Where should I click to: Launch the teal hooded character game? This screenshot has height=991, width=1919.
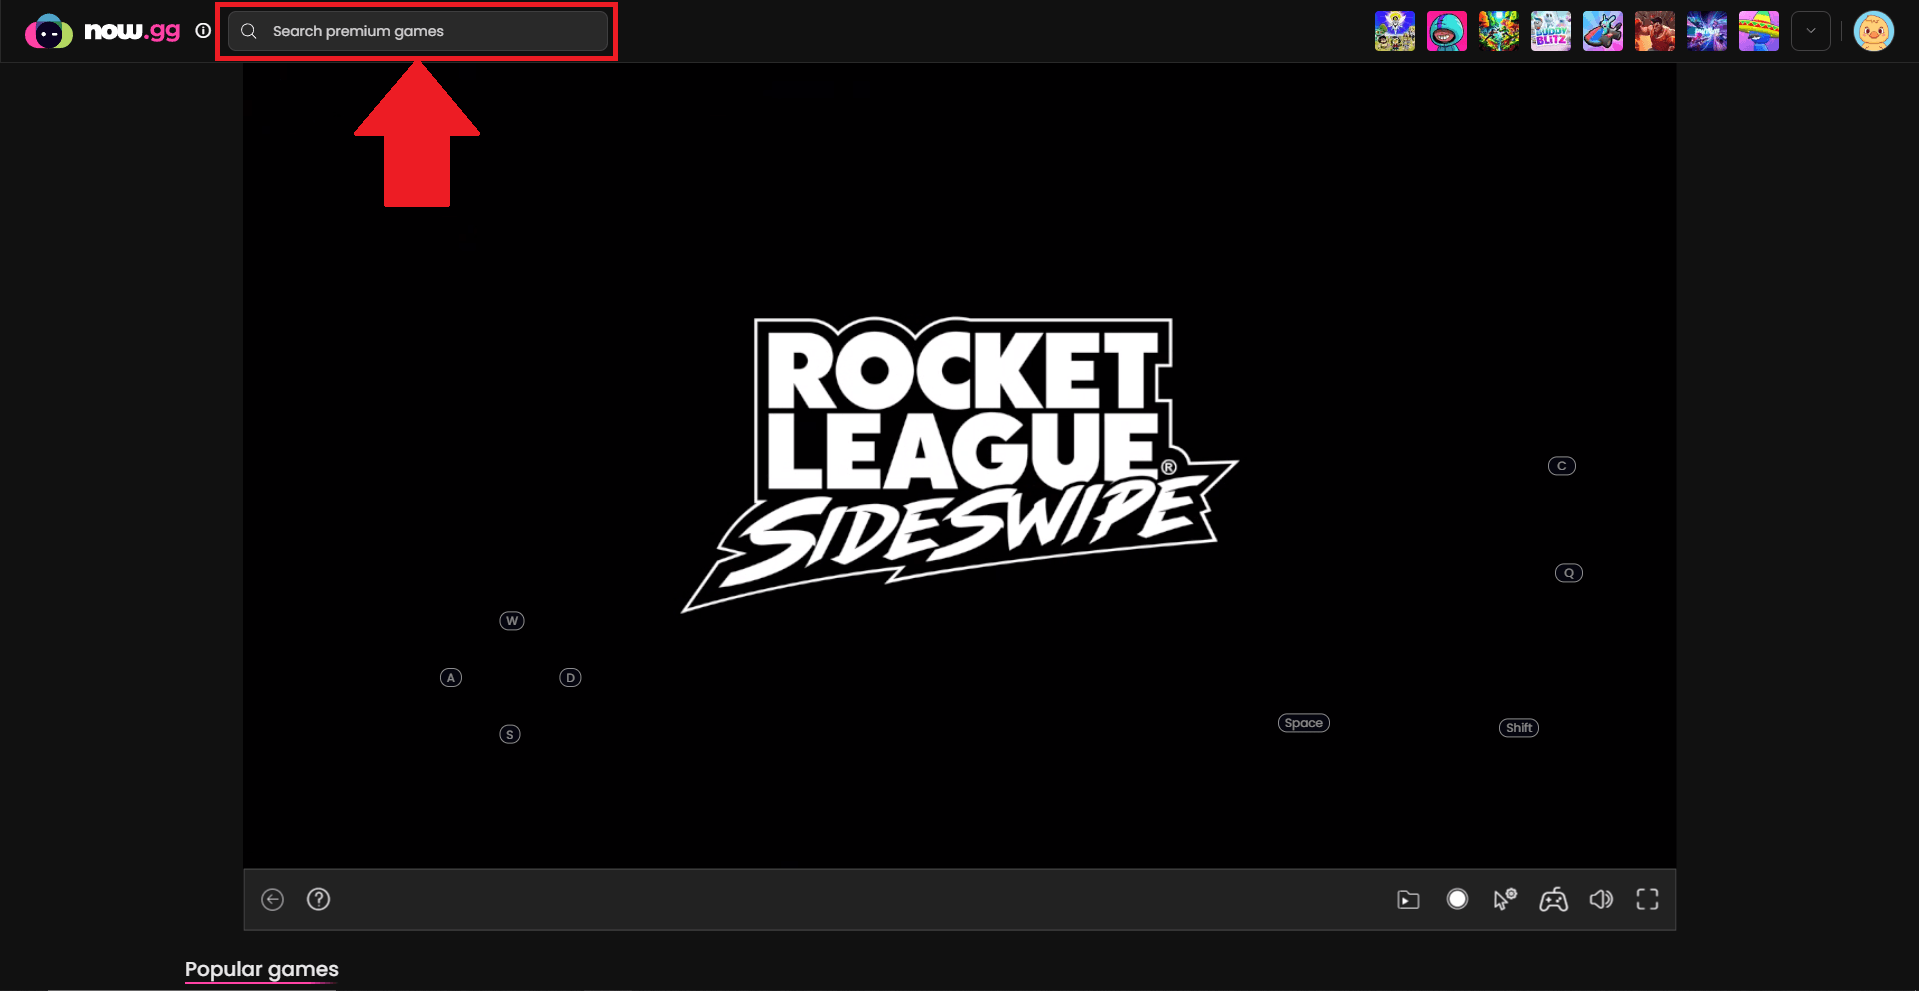pyautogui.click(x=1446, y=31)
